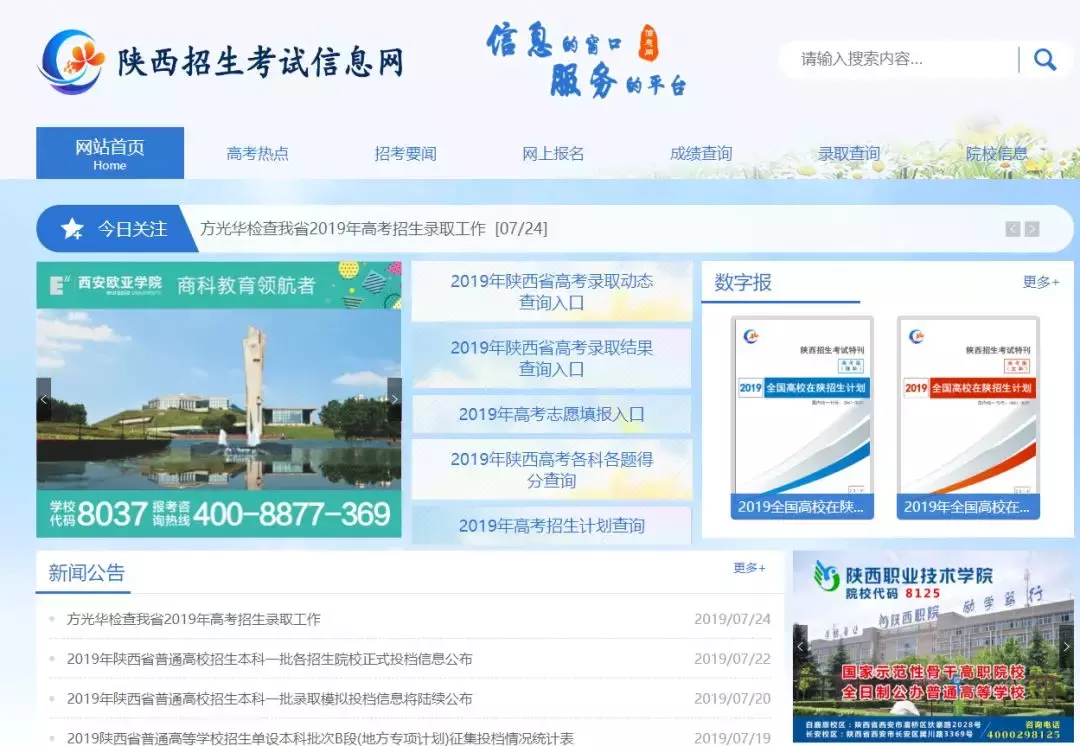Open 2019年高考志愿填报入口
Viewport: 1080px width, 746px height.
tap(552, 414)
